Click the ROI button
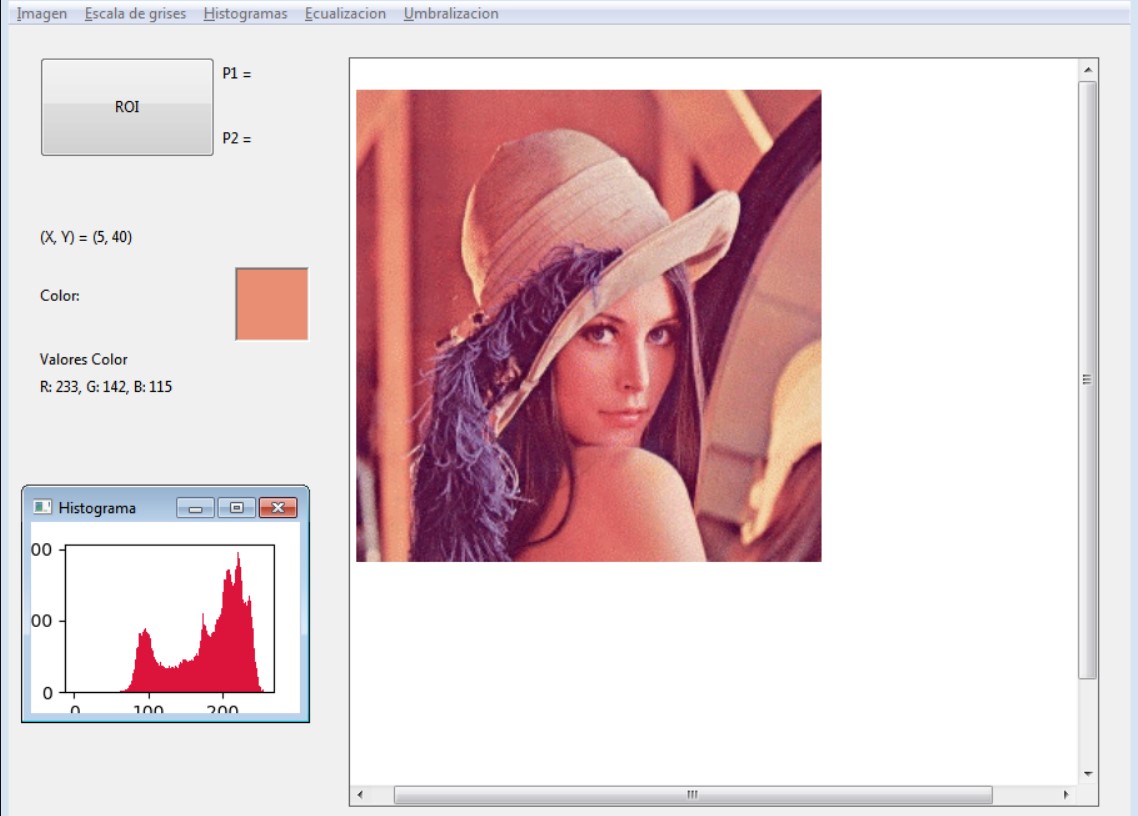The height and width of the screenshot is (816, 1138). point(127,107)
